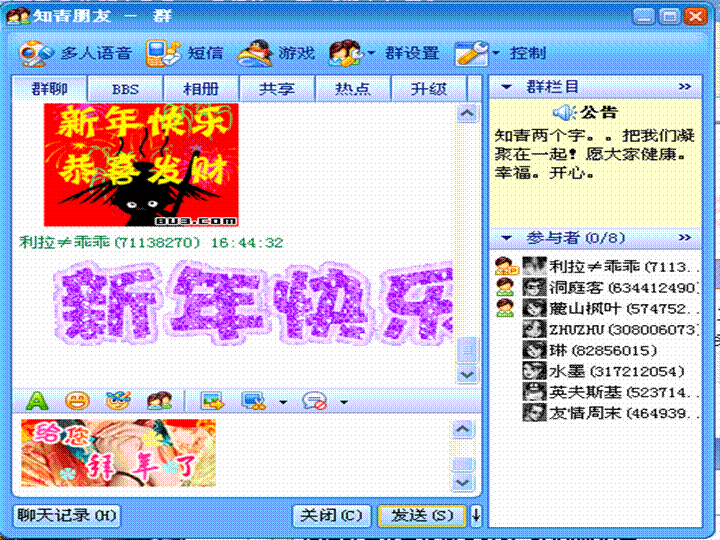Click the 发送(S) send button
Viewport: 720px width, 540px height.
coord(422,516)
